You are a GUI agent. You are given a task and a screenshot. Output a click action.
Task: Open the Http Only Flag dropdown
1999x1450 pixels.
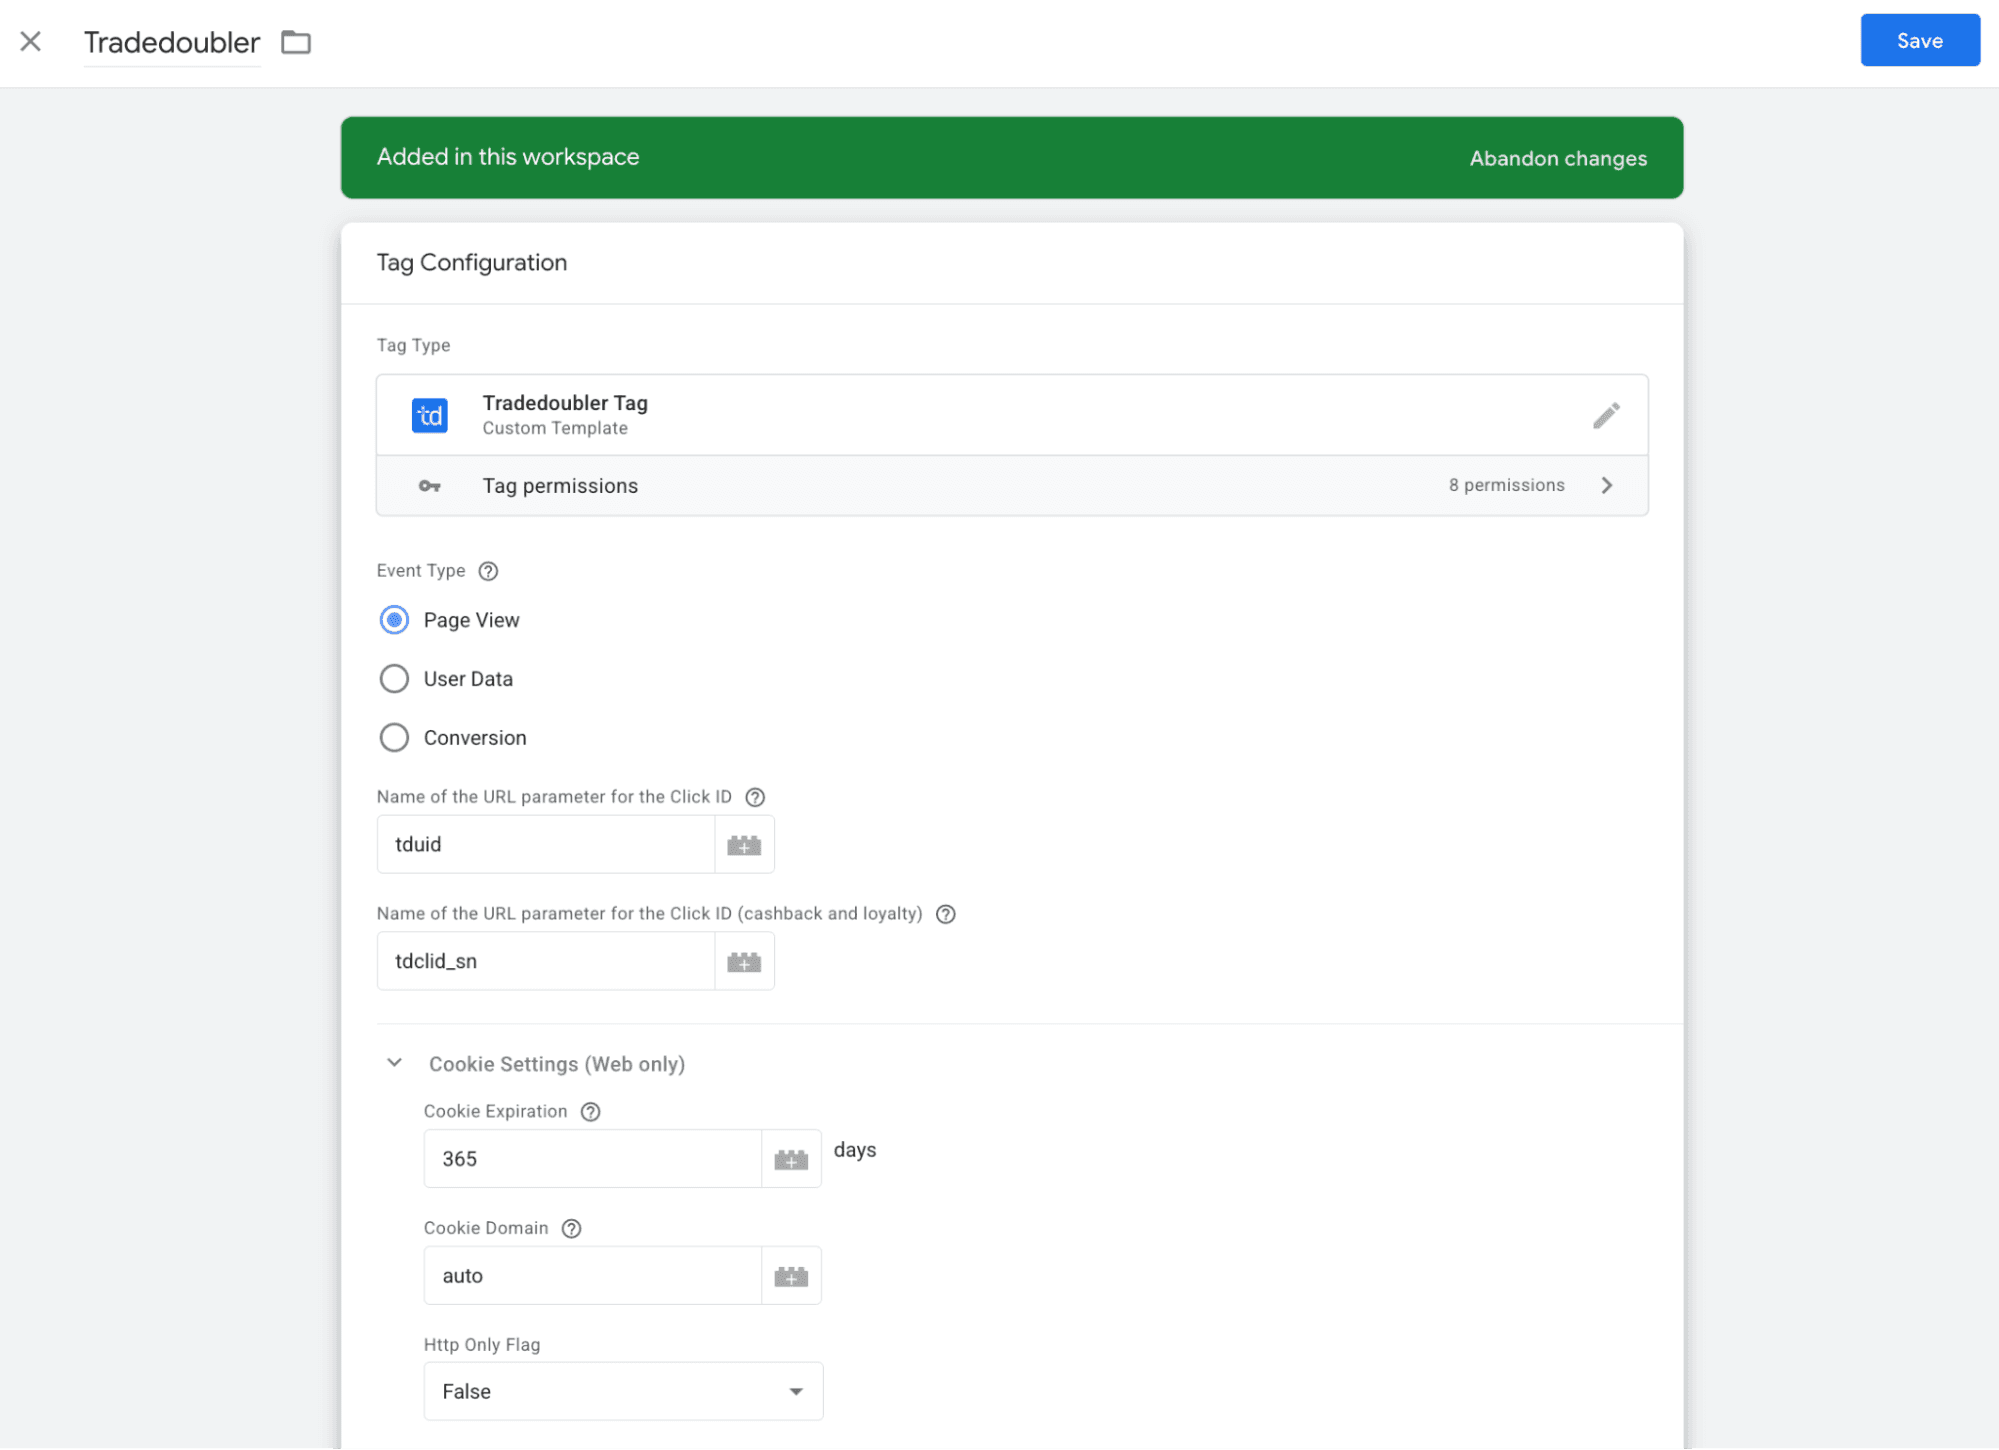[623, 1391]
